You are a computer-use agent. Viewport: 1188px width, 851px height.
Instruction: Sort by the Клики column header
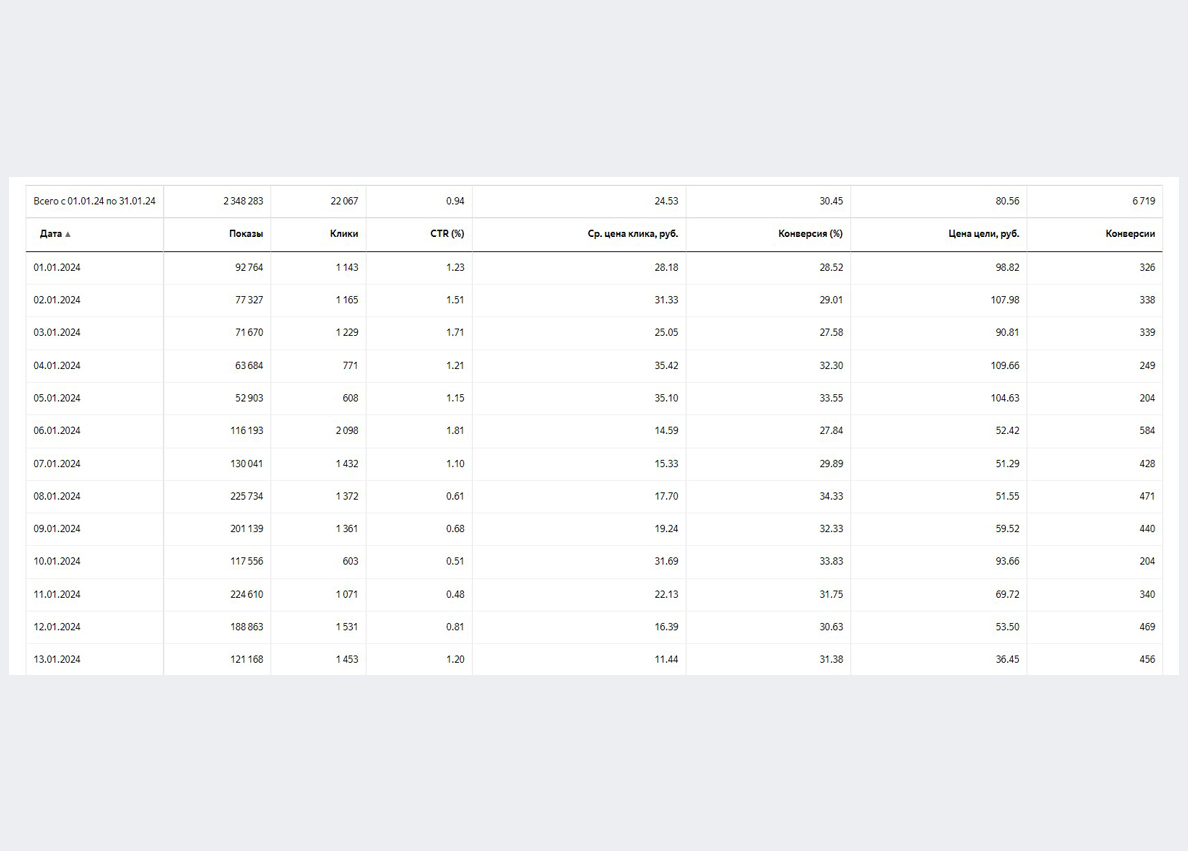(x=344, y=234)
